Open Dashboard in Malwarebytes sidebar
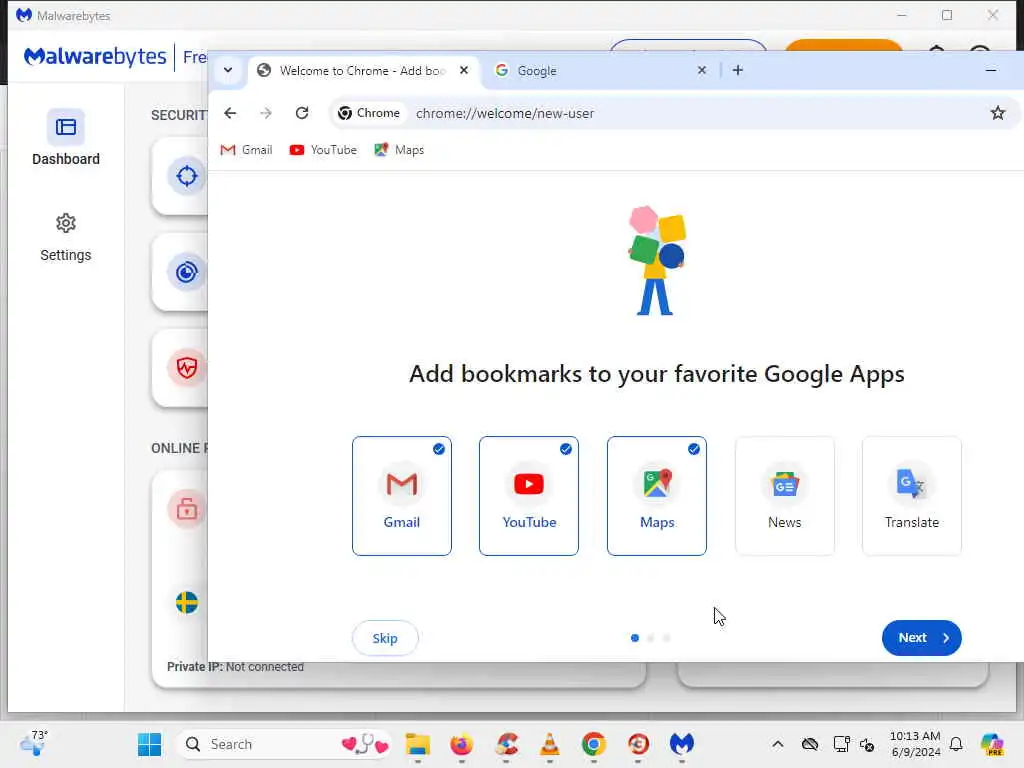The width and height of the screenshot is (1024, 768). click(65, 138)
